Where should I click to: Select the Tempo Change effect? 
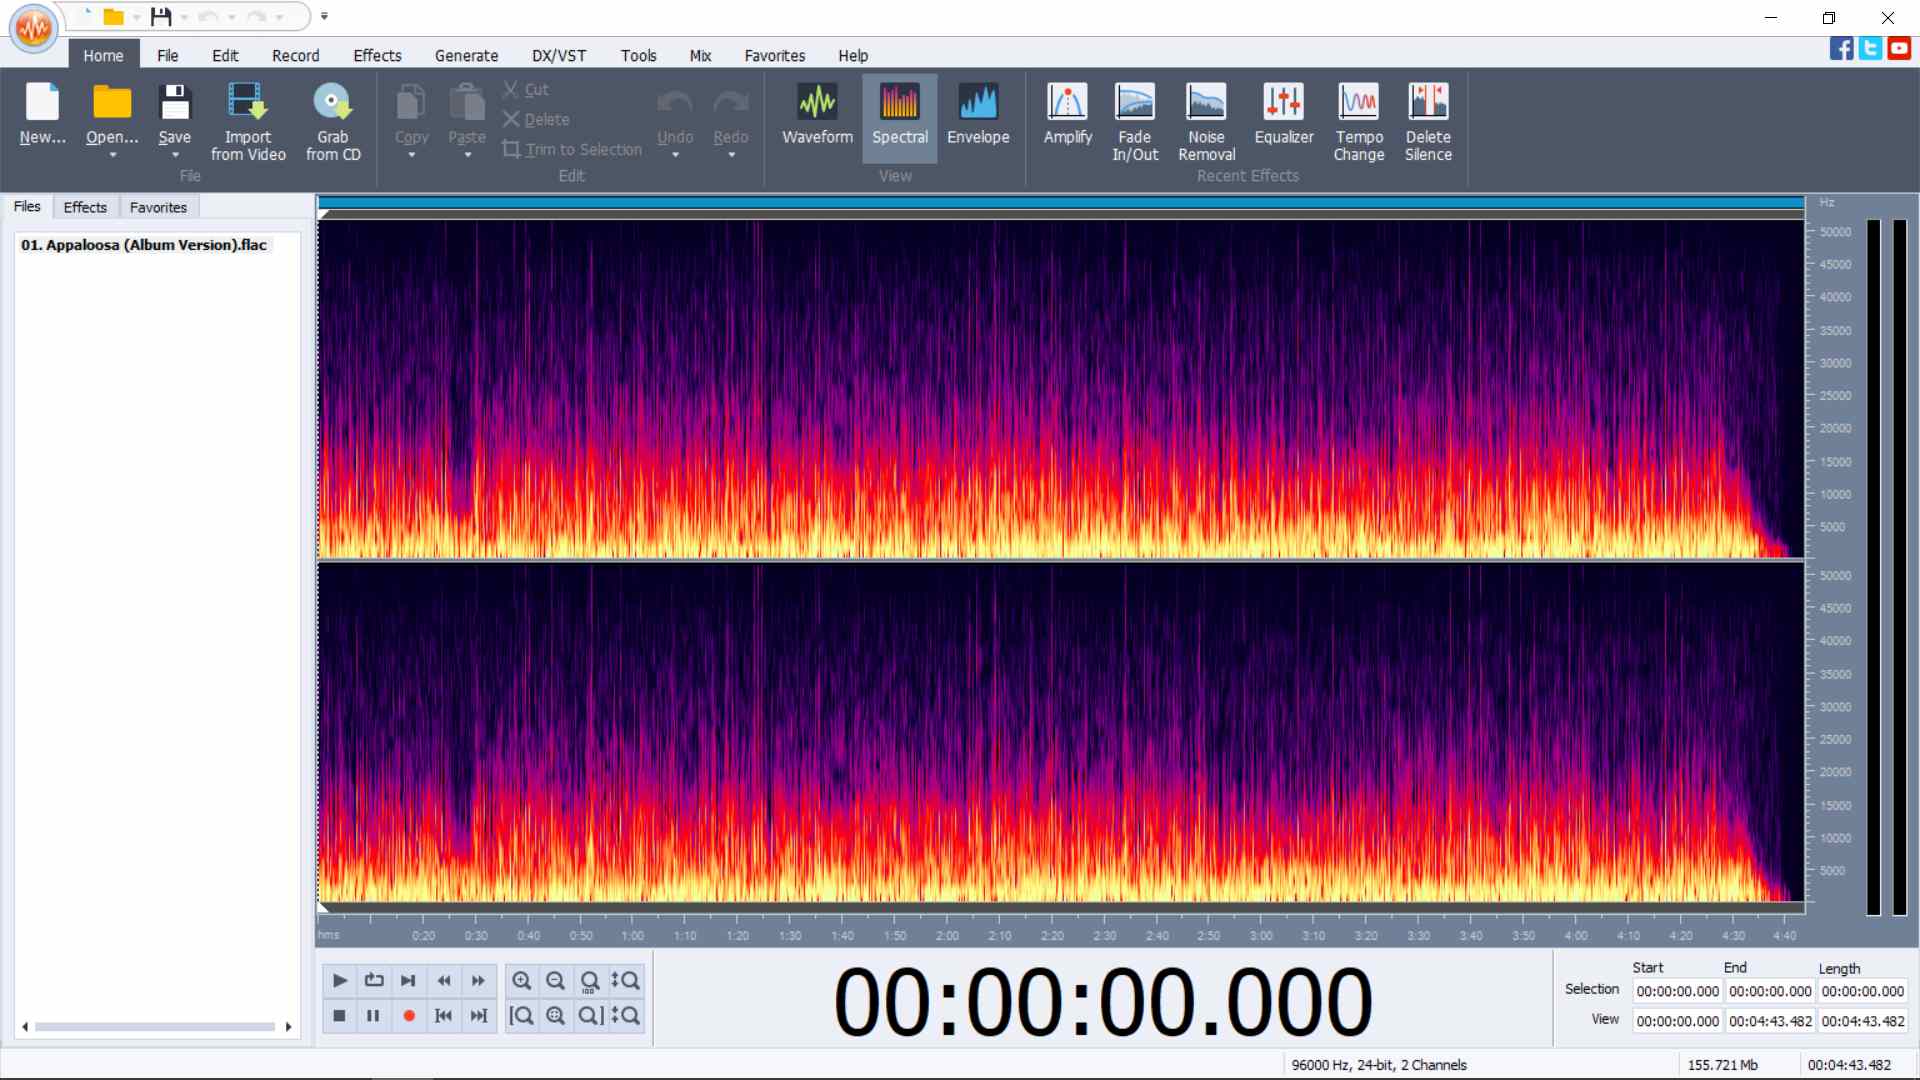pyautogui.click(x=1358, y=122)
